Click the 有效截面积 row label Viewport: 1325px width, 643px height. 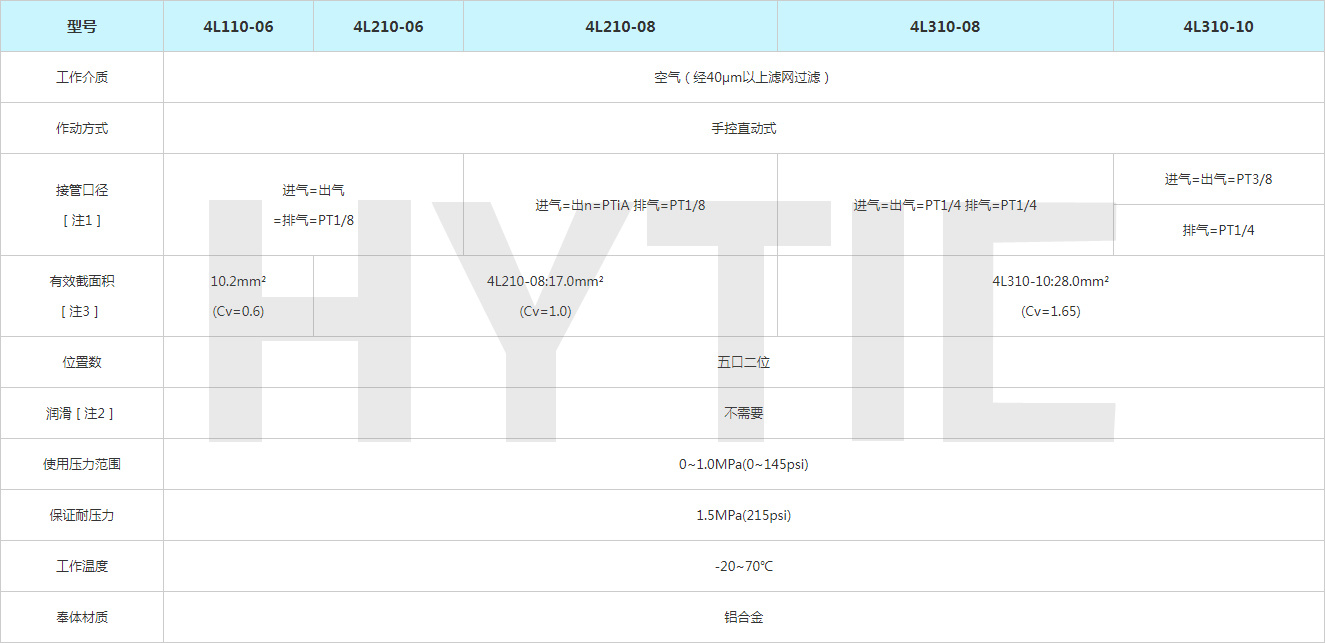(82, 281)
